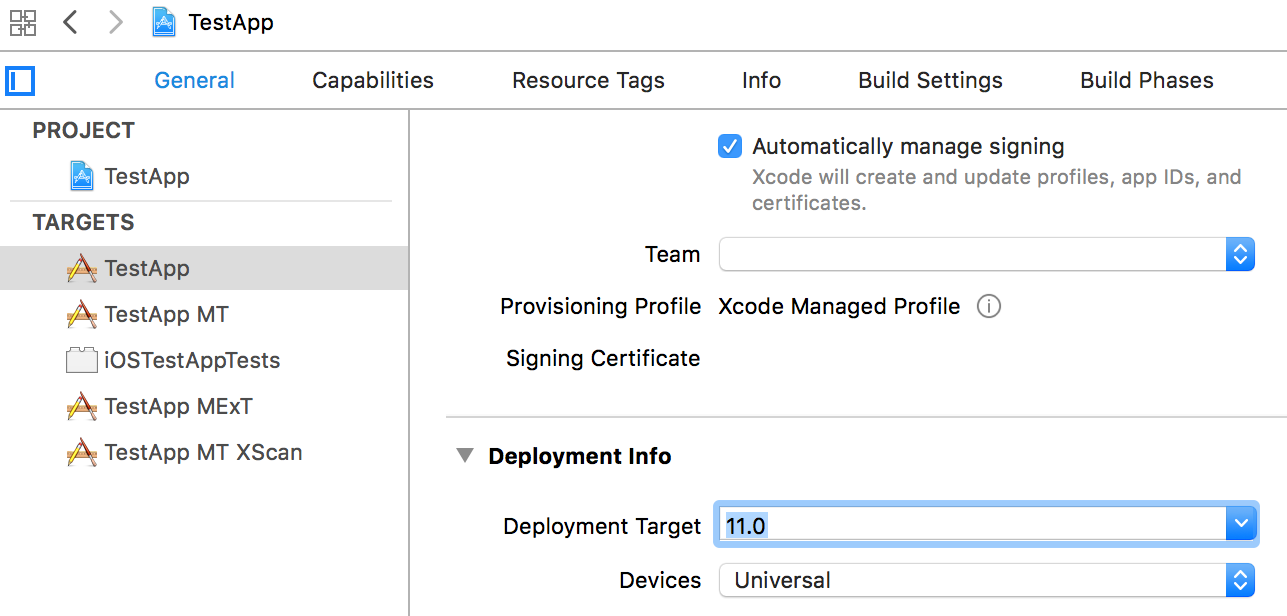Collapse the Deployment Info section
Screen dimensions: 1287x616
(x=464, y=457)
